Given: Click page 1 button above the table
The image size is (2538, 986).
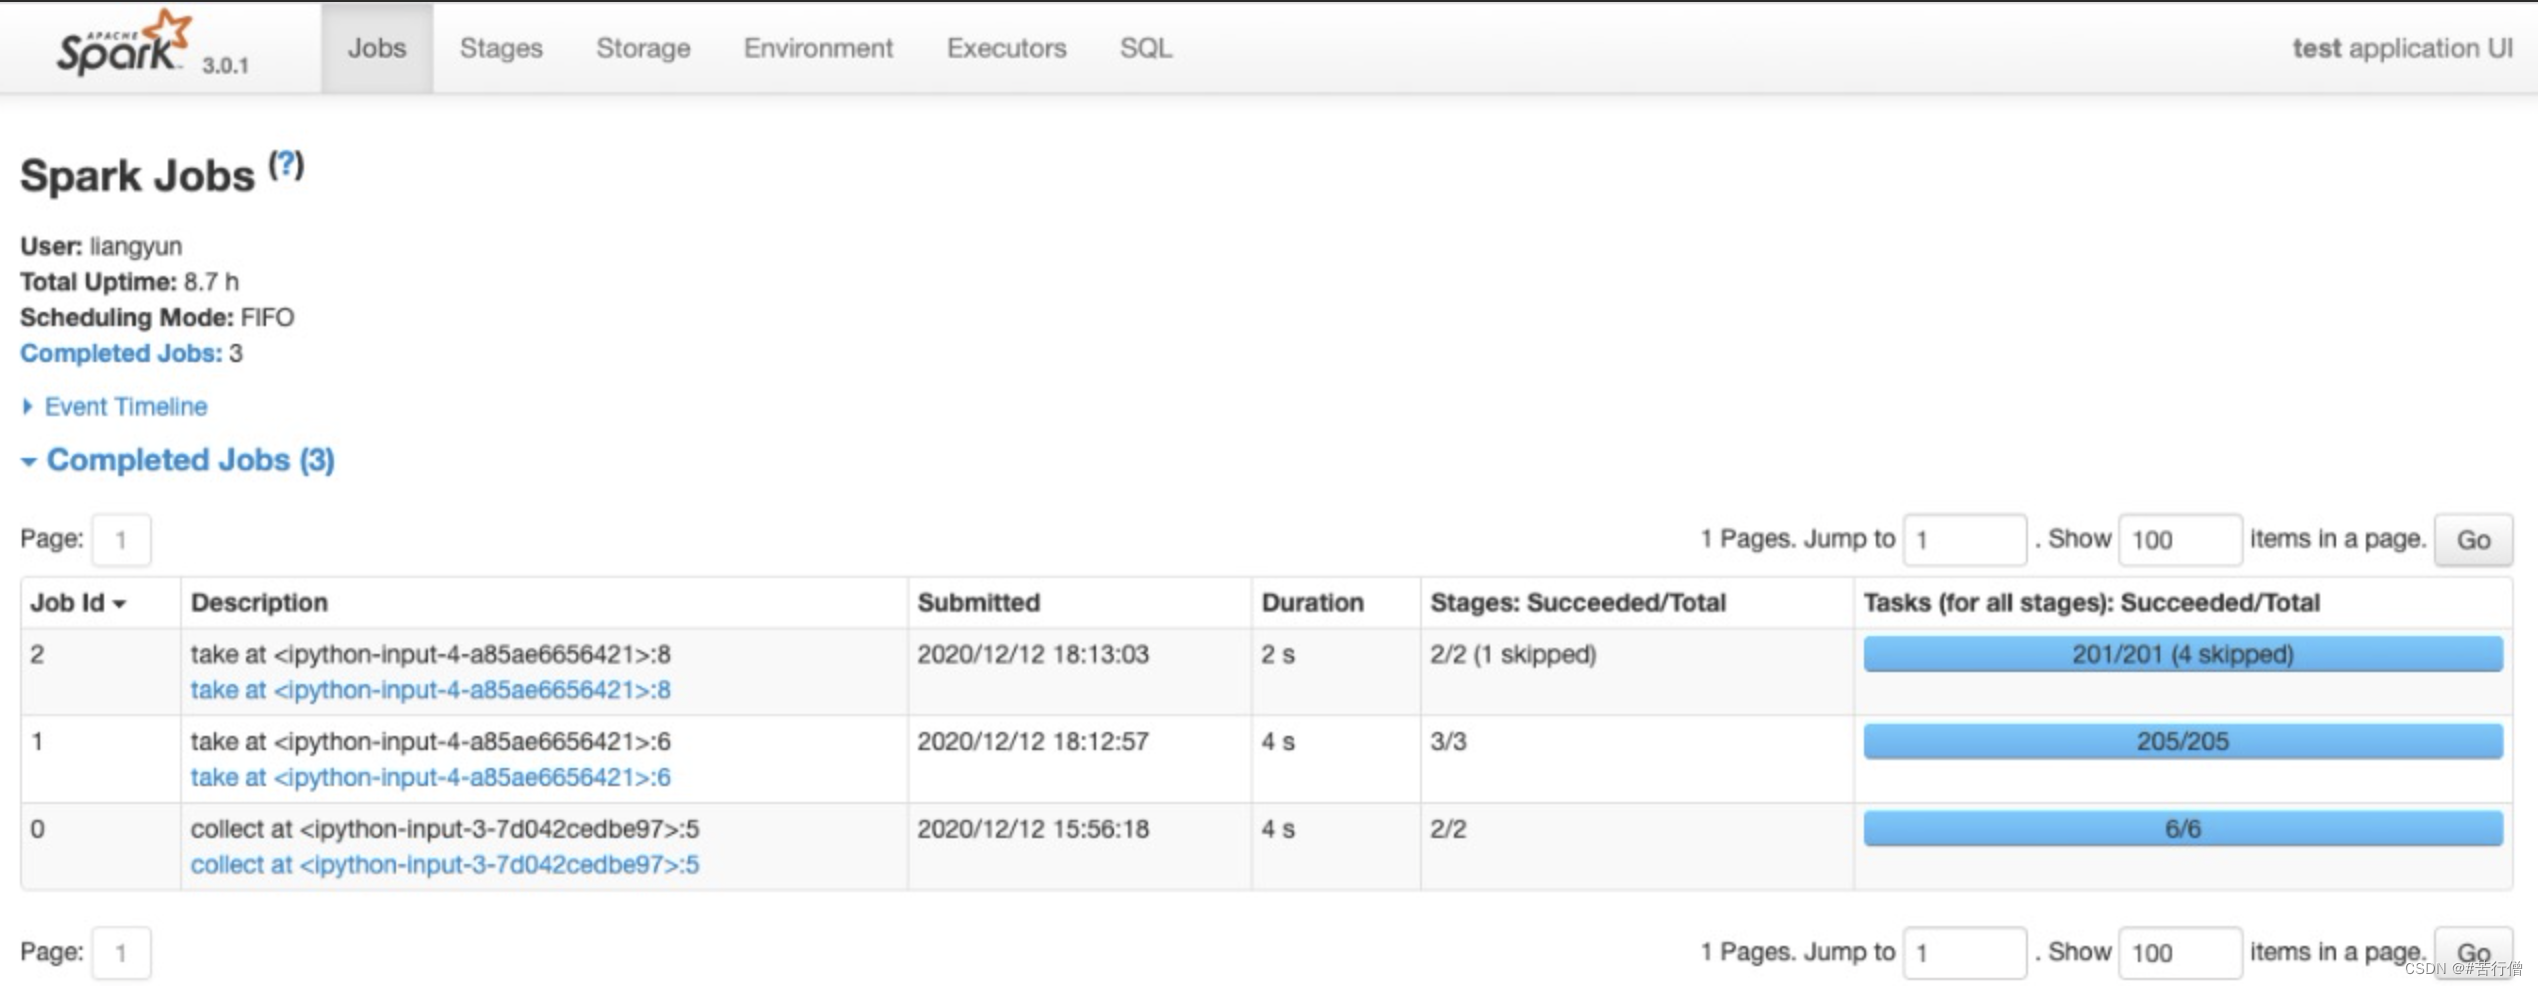Looking at the screenshot, I should [x=121, y=540].
